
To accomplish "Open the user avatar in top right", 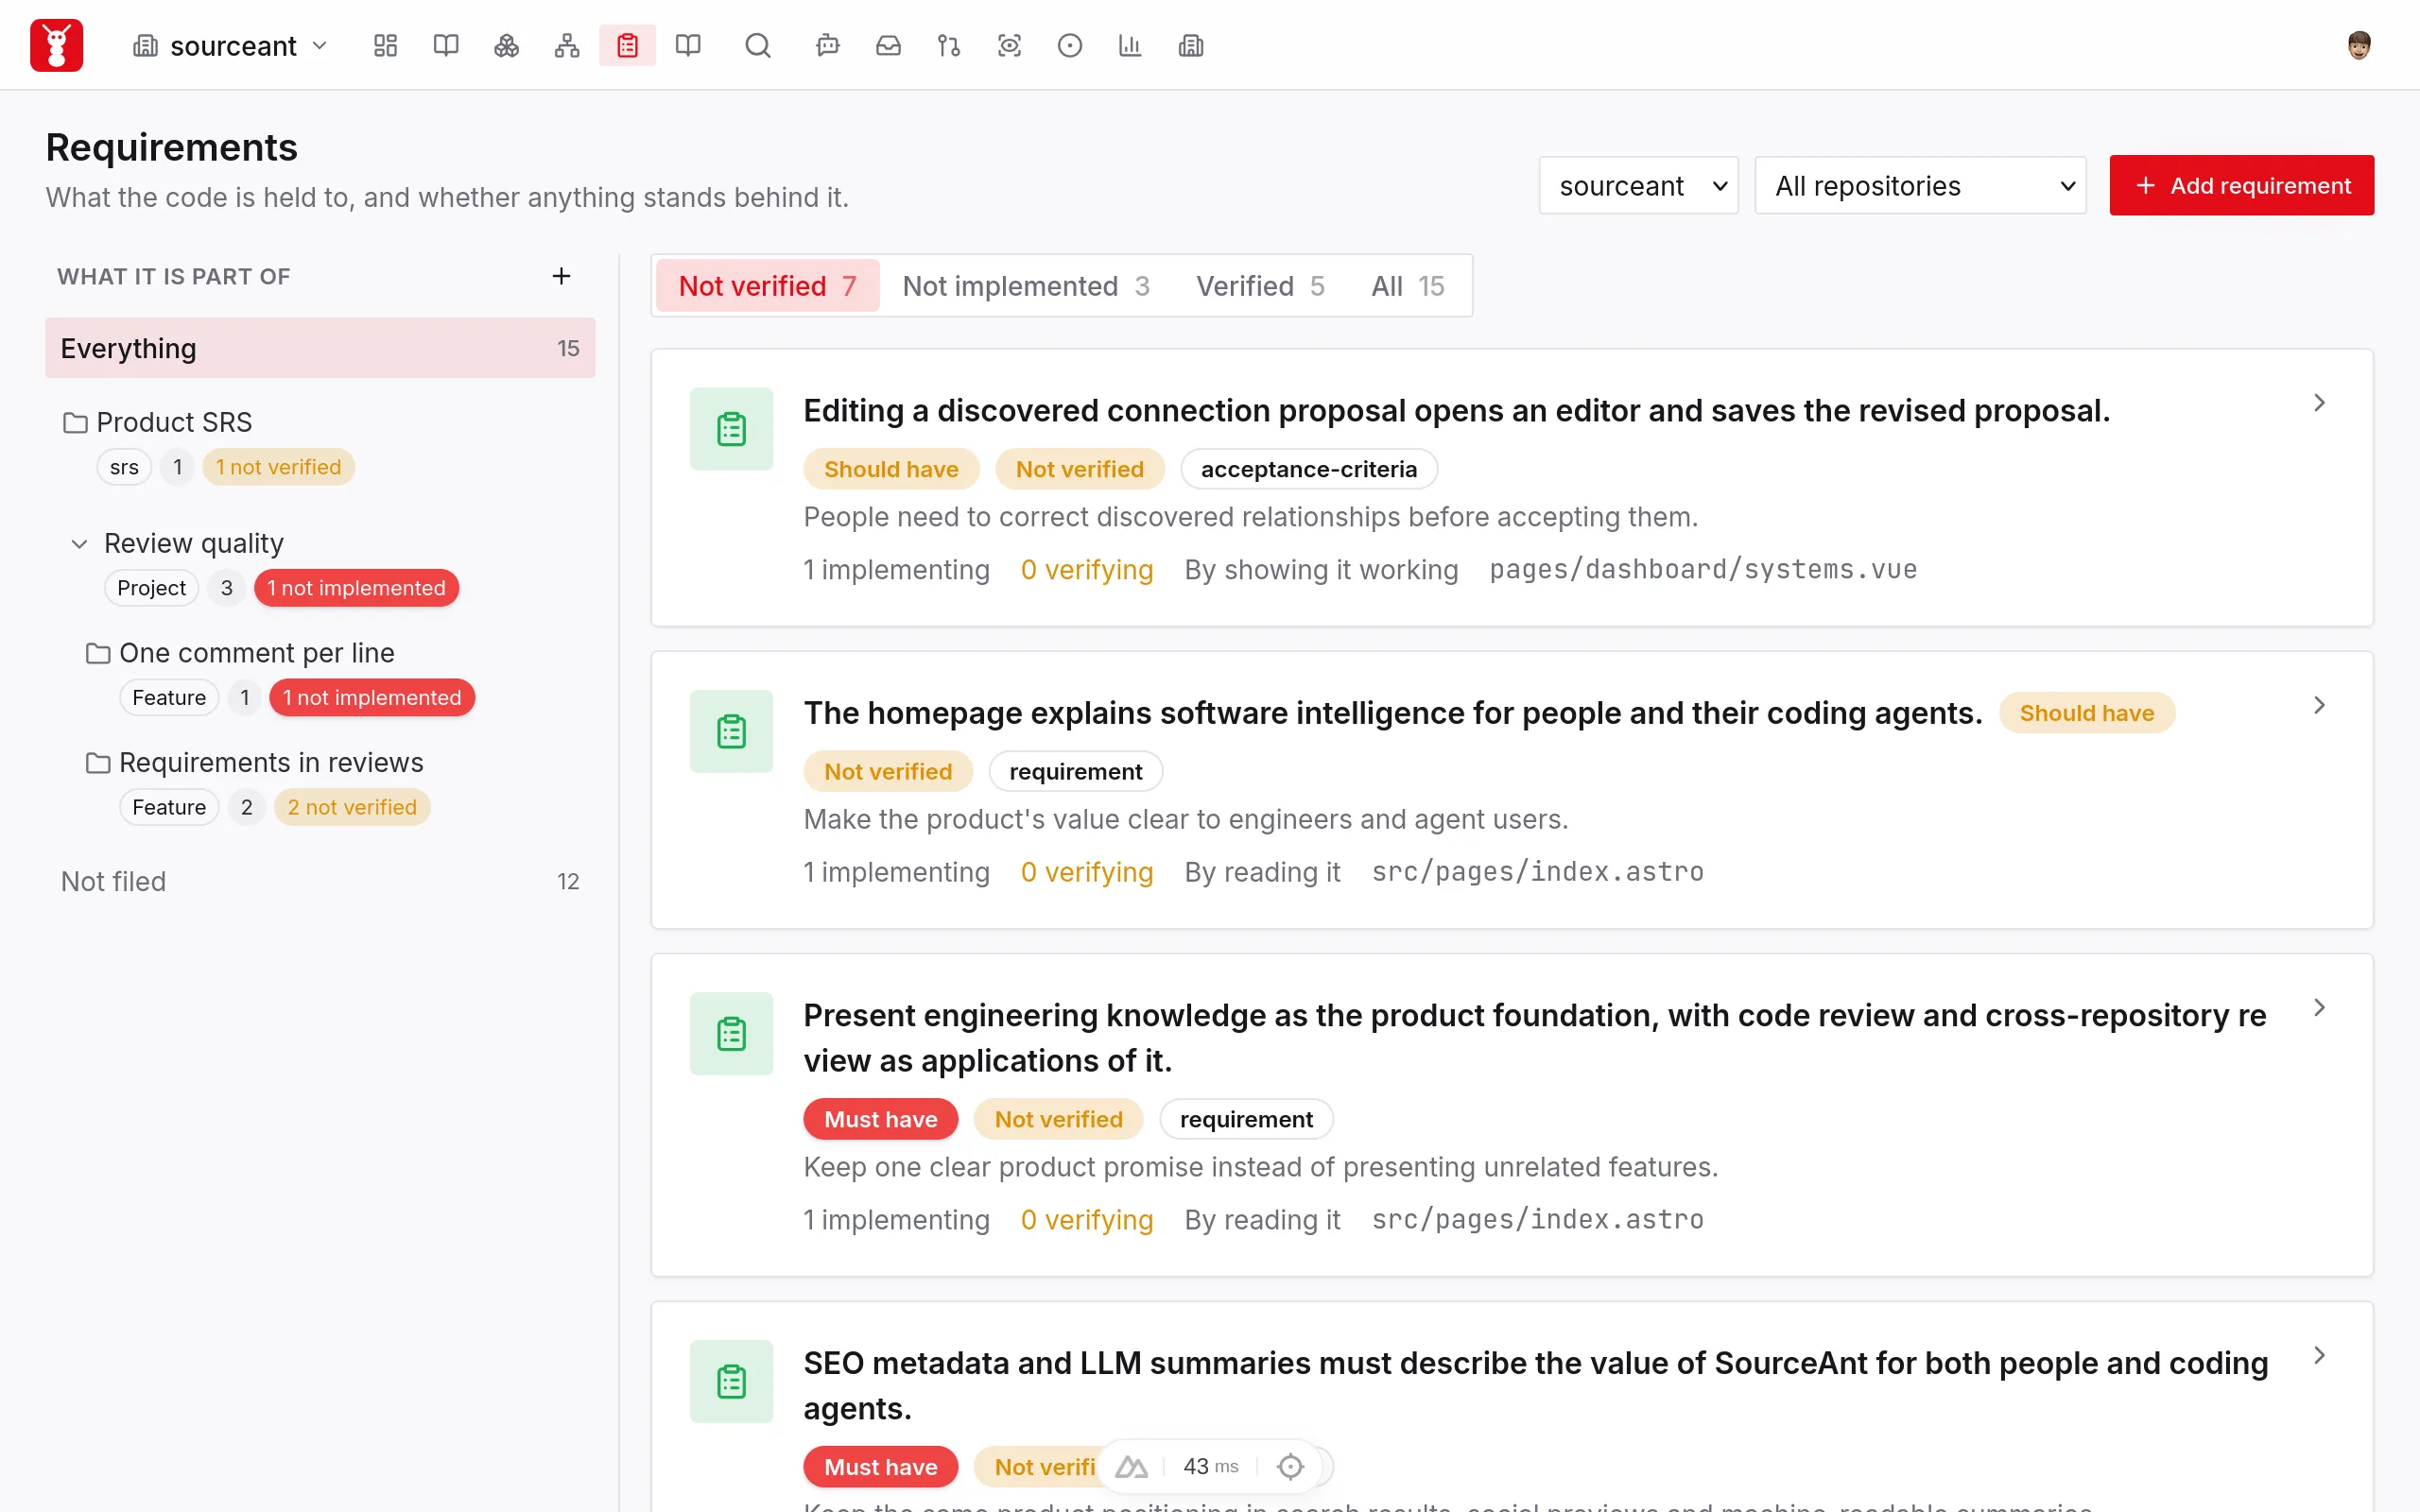I will click(x=2359, y=46).
